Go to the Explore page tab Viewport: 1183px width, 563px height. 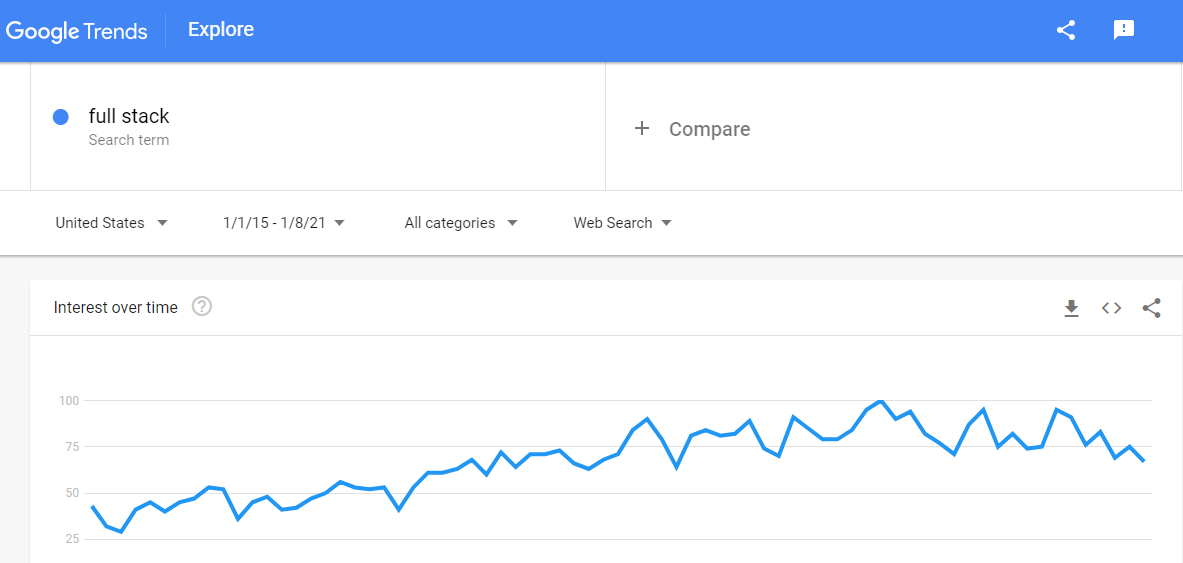(x=221, y=30)
